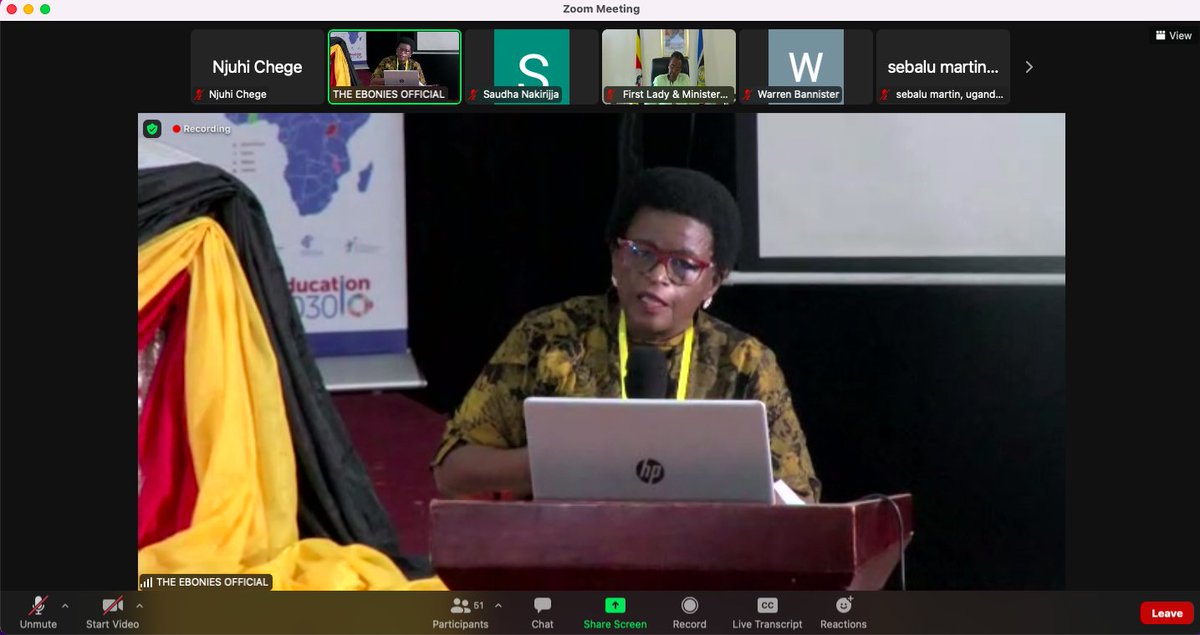
Task: Click the green encryption shield icon
Action: coord(152,129)
